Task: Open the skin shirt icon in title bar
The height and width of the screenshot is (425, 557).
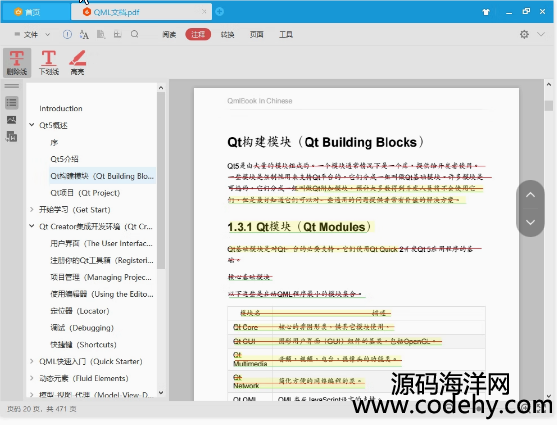Action: click(x=486, y=12)
